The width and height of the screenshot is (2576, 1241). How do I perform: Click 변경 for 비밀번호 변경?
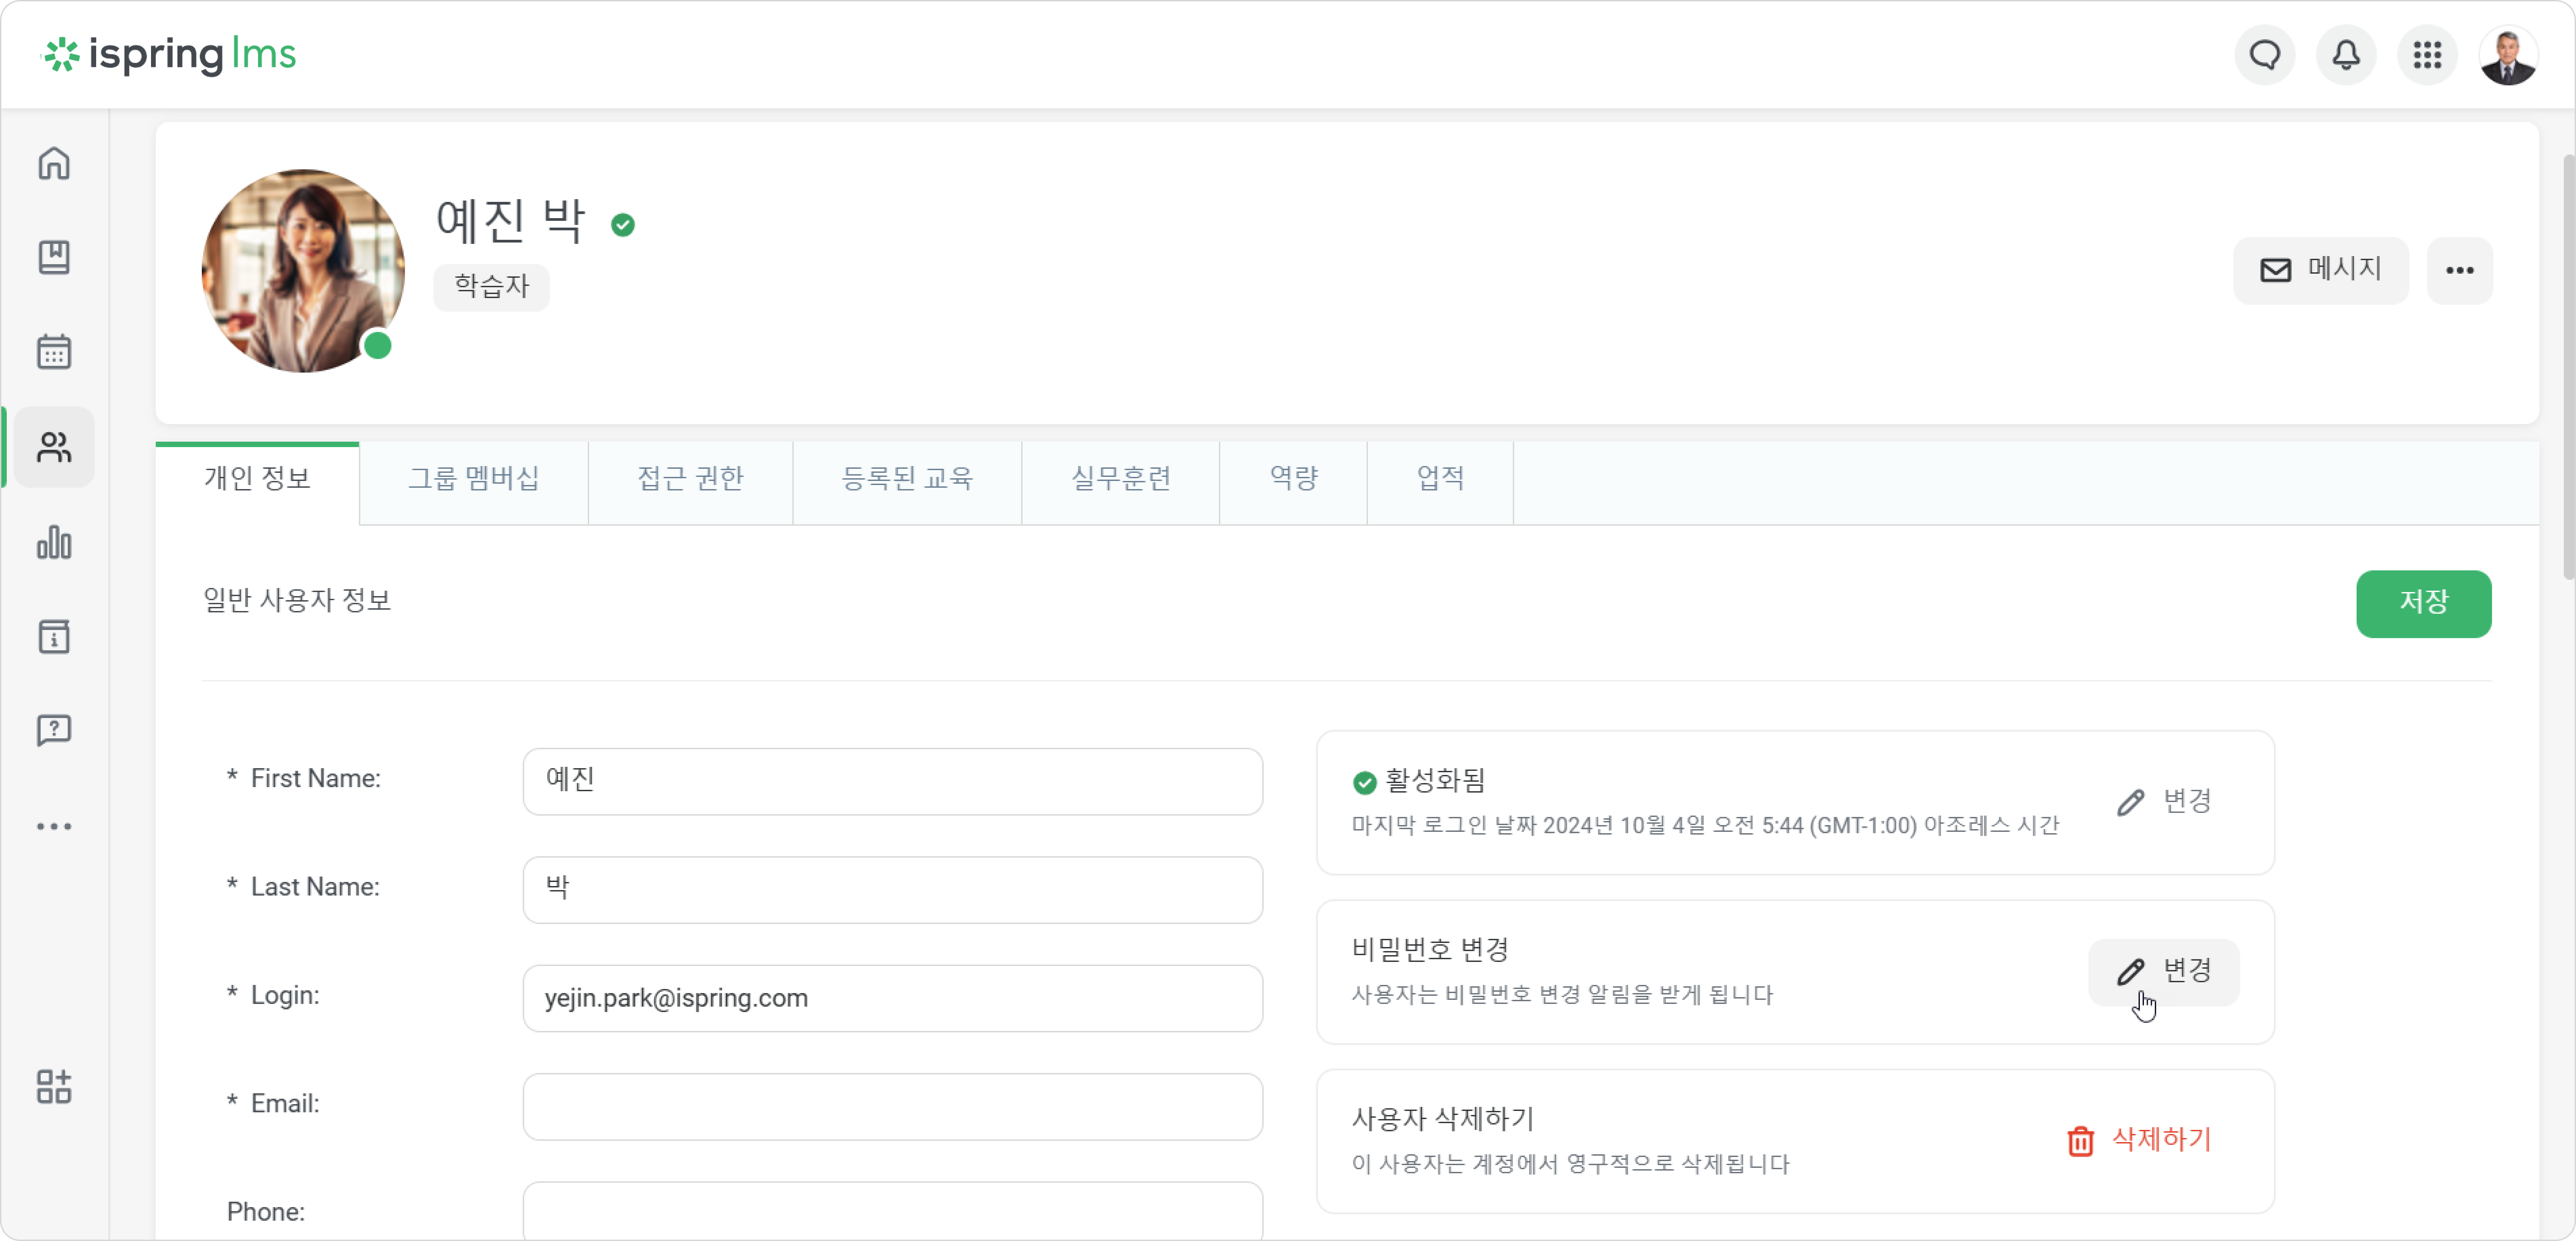(x=2164, y=972)
